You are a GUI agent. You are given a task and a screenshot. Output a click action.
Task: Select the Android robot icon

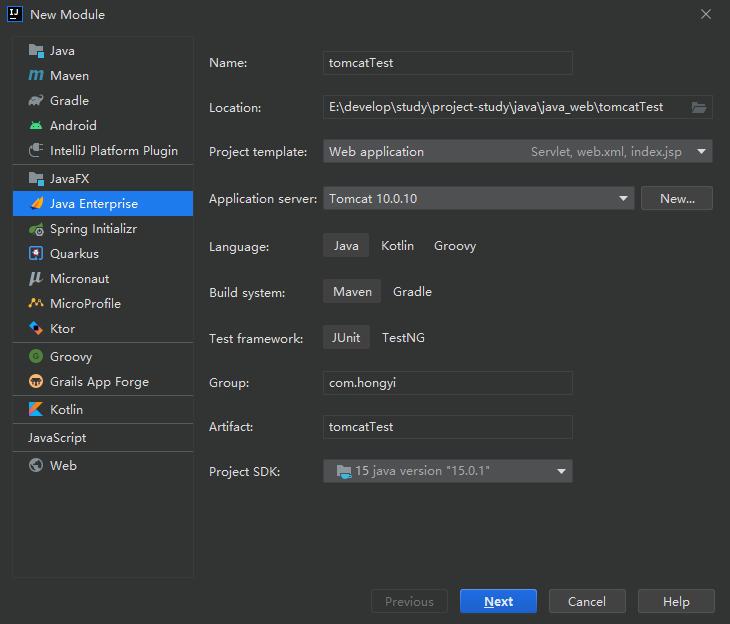[36, 126]
